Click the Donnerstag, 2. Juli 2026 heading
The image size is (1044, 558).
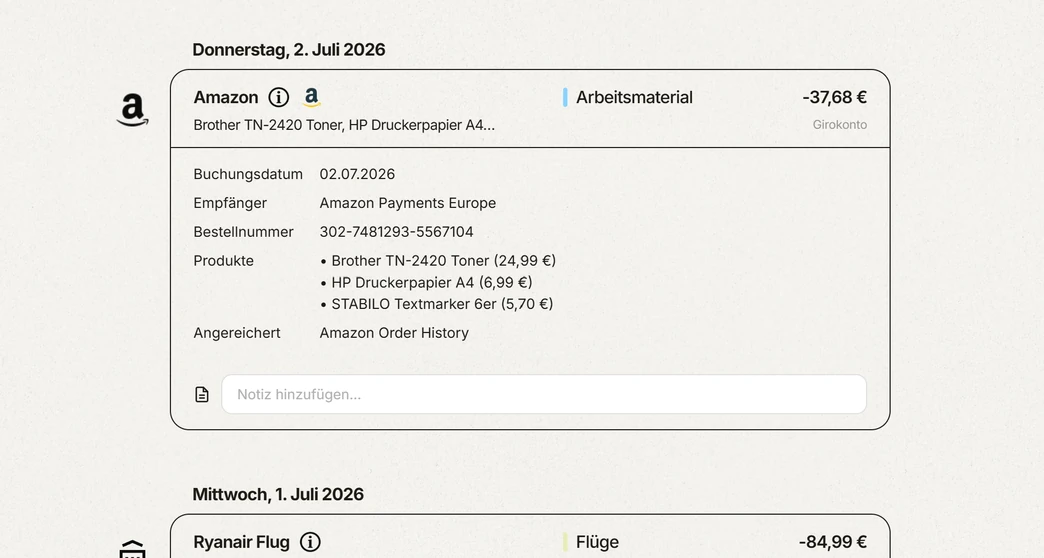[288, 50]
